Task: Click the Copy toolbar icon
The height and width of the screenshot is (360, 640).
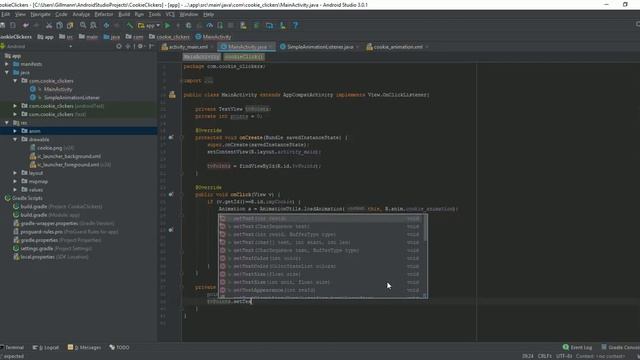Action: pyautogui.click(x=59, y=25)
